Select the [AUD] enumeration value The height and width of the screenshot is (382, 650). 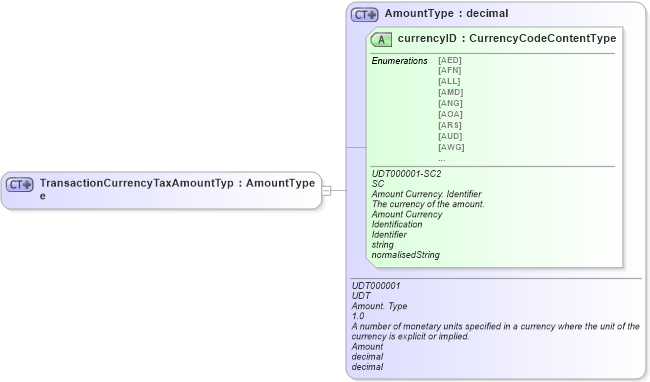pos(450,136)
